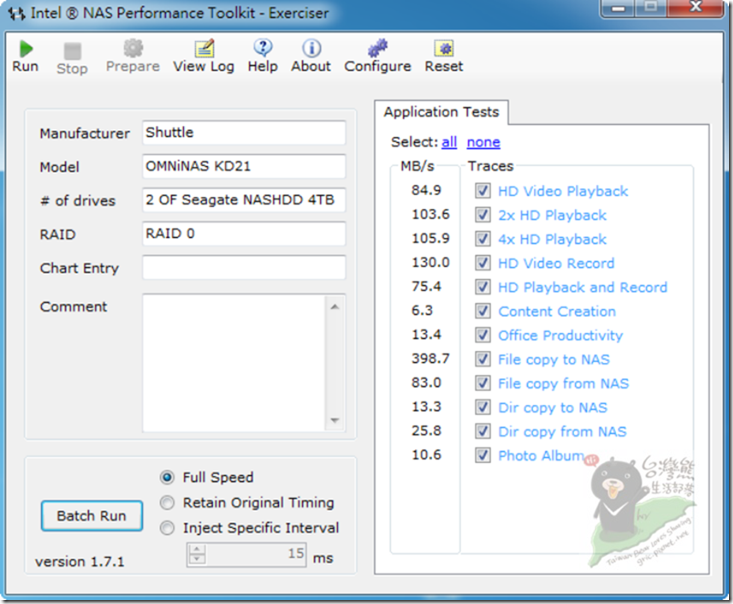Click the 130.0 MB/s value
733x604 pixels.
431,262
